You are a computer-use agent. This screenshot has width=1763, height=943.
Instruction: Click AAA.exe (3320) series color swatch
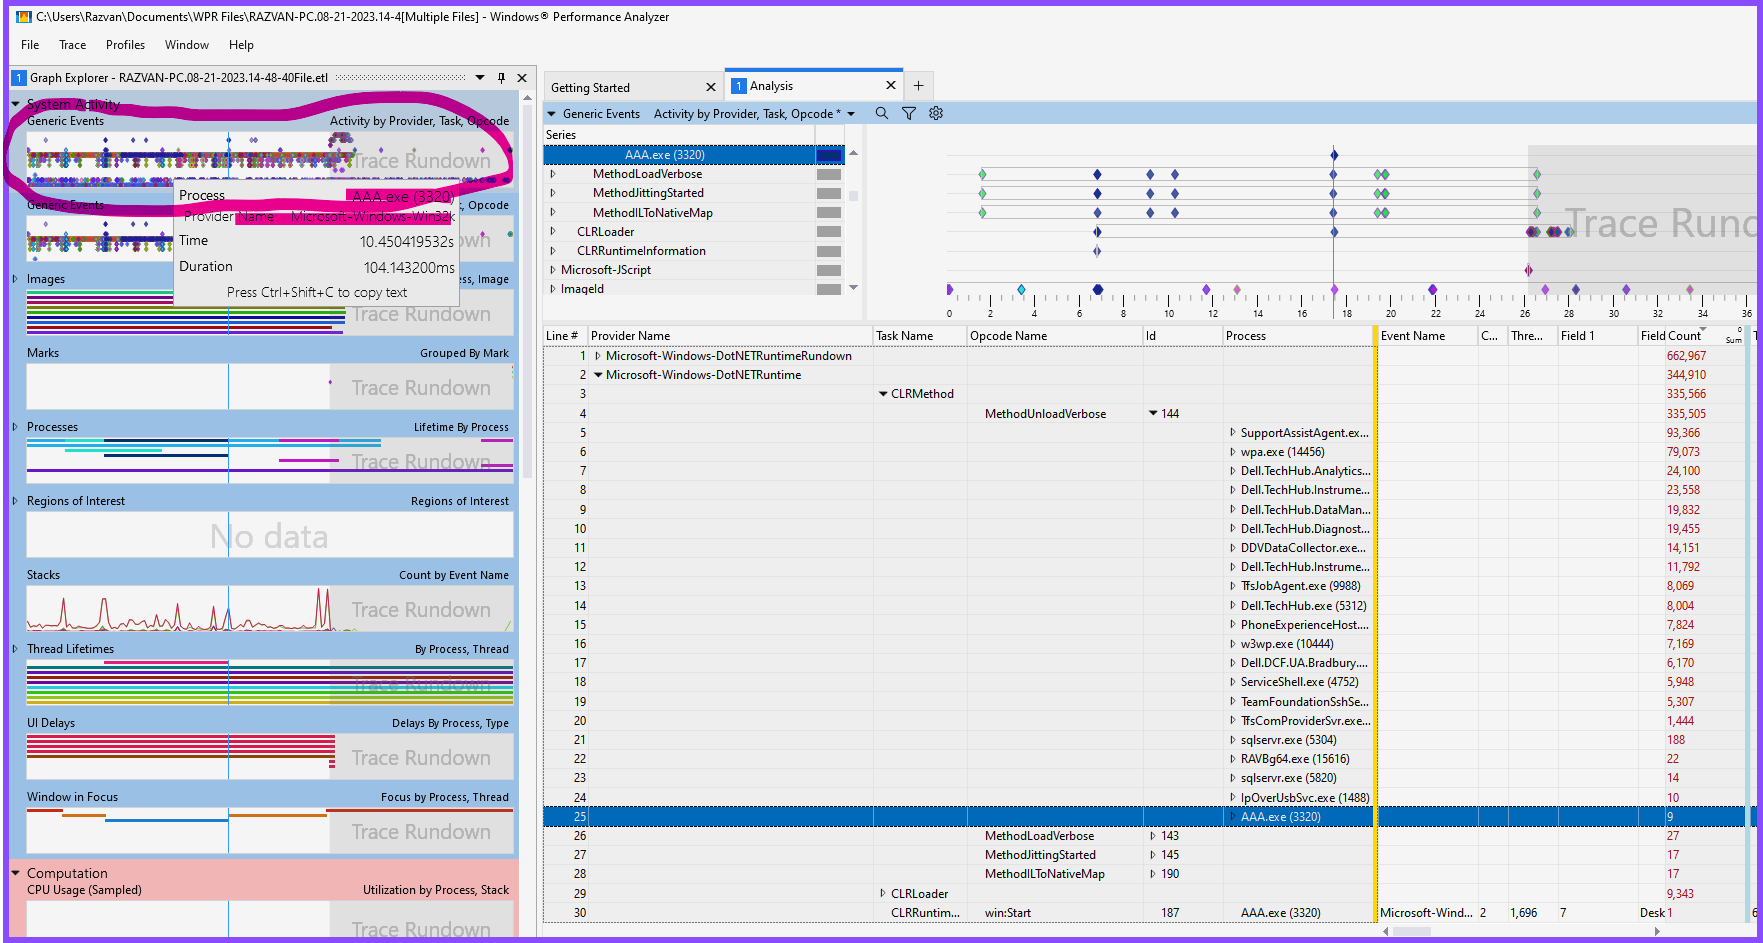[829, 155]
